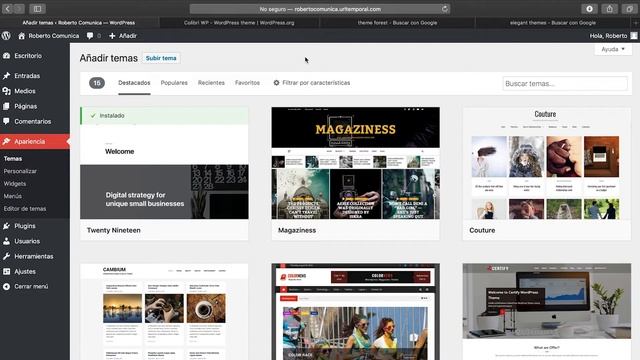Show Safari tab overview icon
640x360 pixels.
tap(629, 9)
